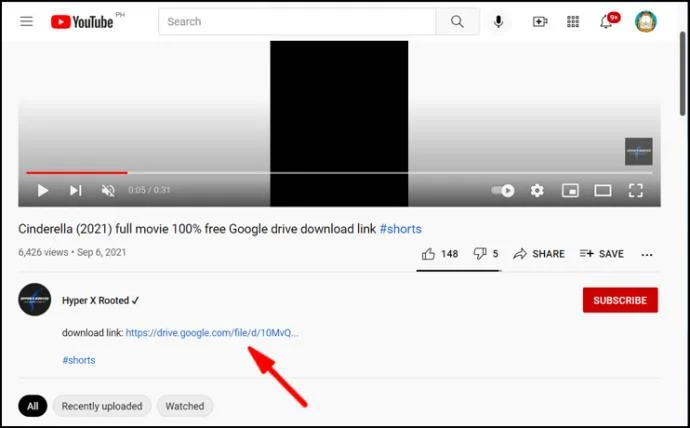Click the SHARE button
The image size is (690, 428).
[539, 254]
